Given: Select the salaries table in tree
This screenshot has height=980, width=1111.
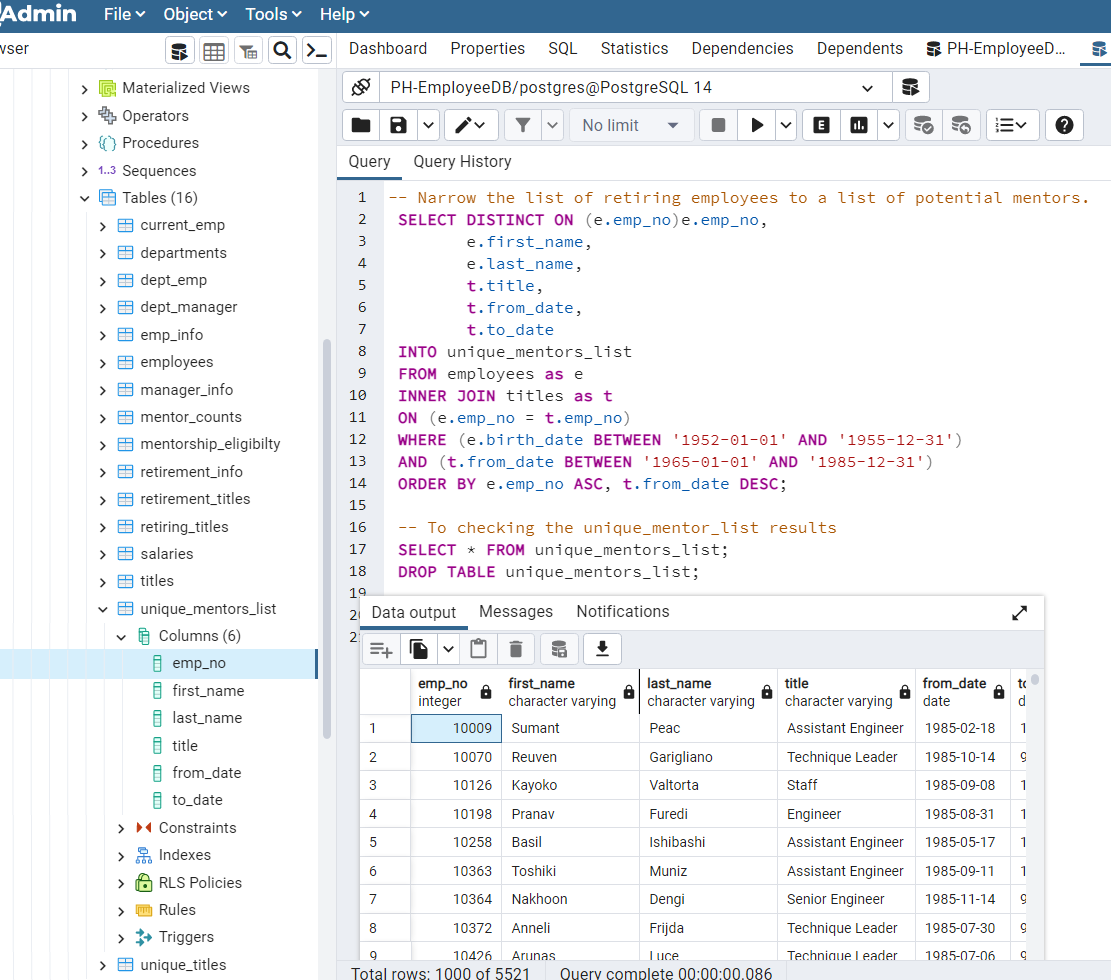Looking at the screenshot, I should tap(167, 554).
